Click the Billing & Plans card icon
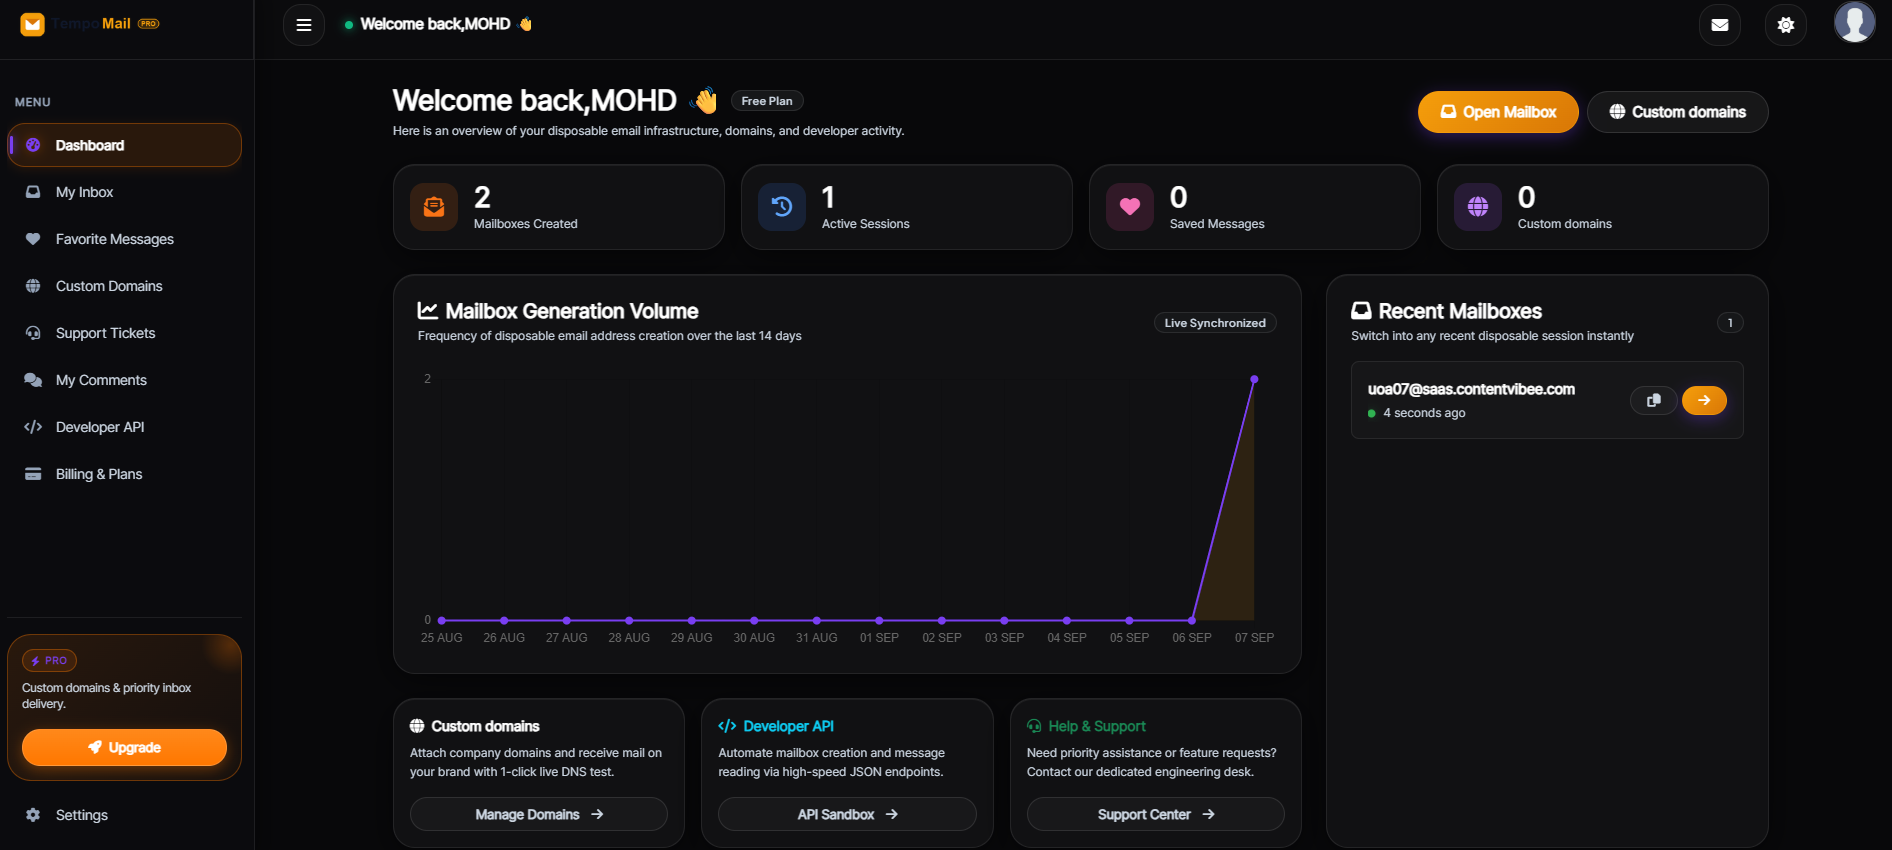Image resolution: width=1892 pixels, height=850 pixels. (x=33, y=474)
